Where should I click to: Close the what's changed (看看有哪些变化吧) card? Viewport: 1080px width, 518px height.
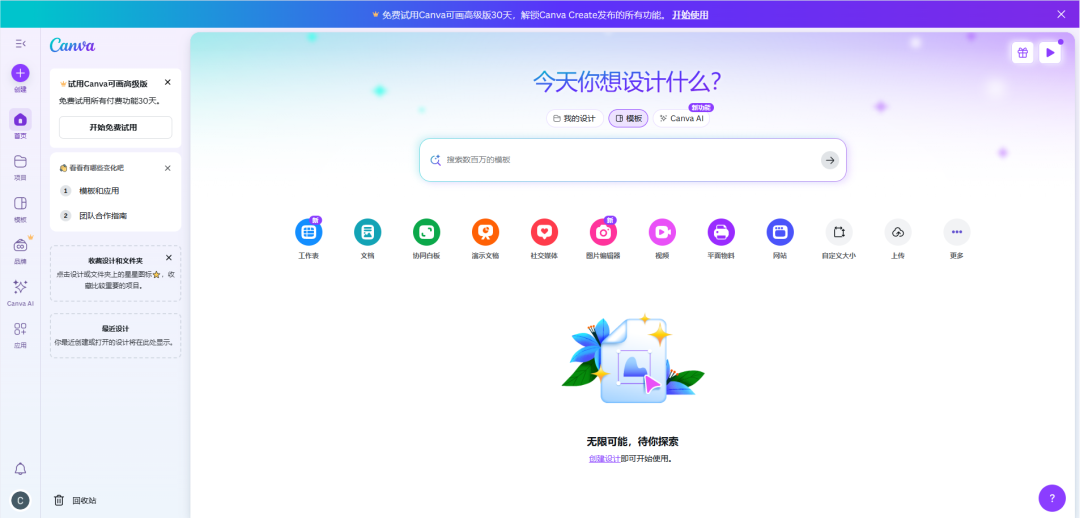167,168
